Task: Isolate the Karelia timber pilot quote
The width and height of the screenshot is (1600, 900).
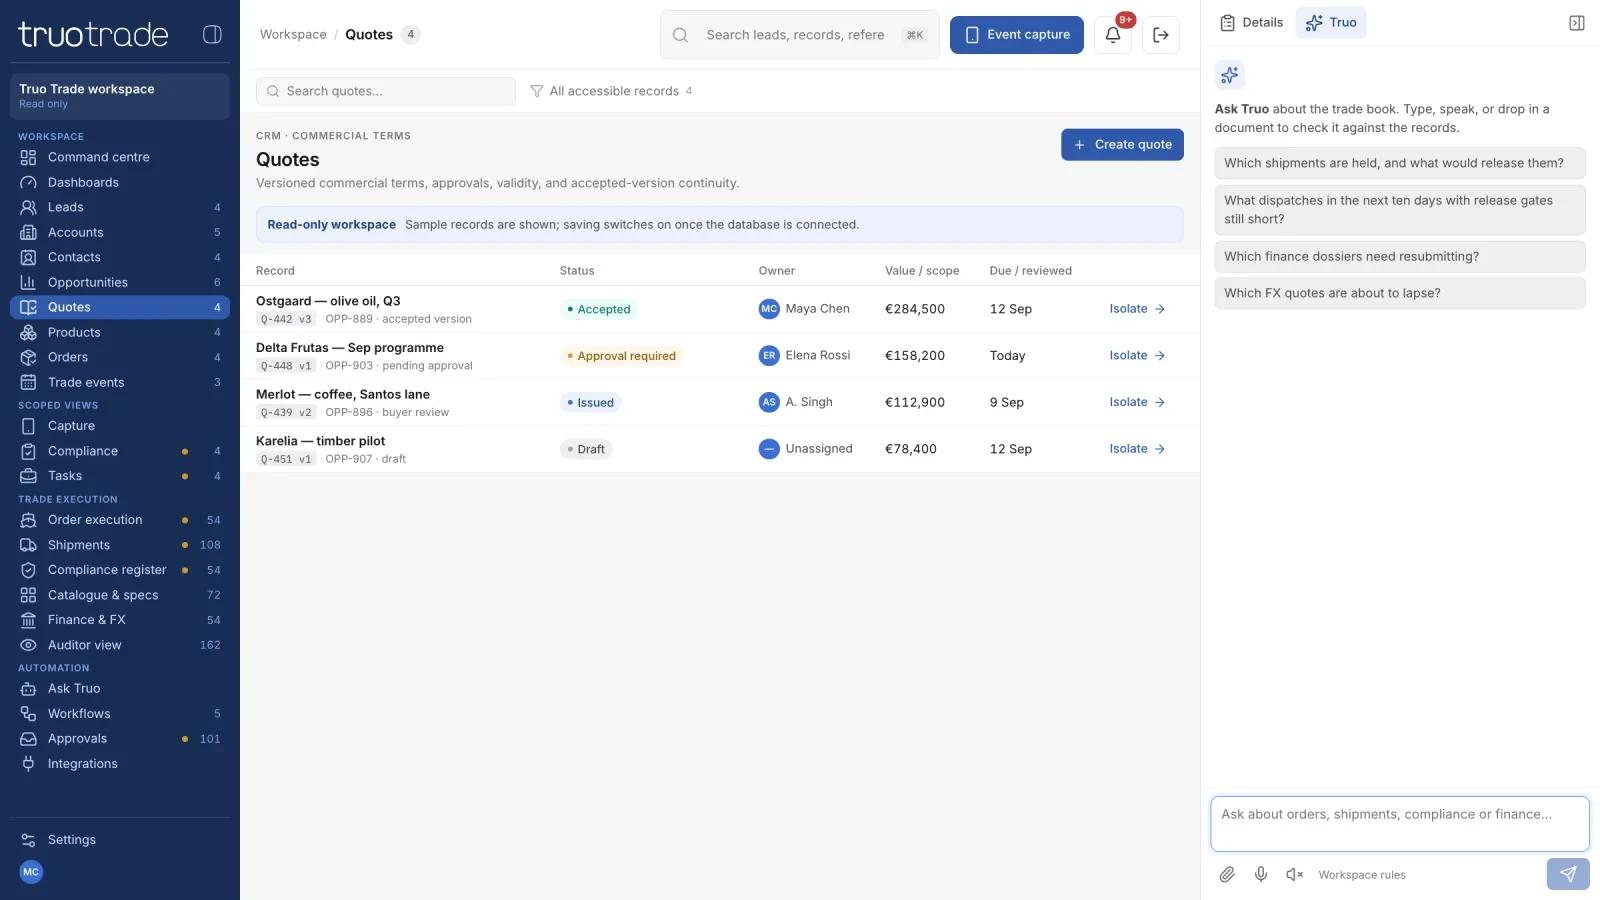Action: coord(1137,449)
